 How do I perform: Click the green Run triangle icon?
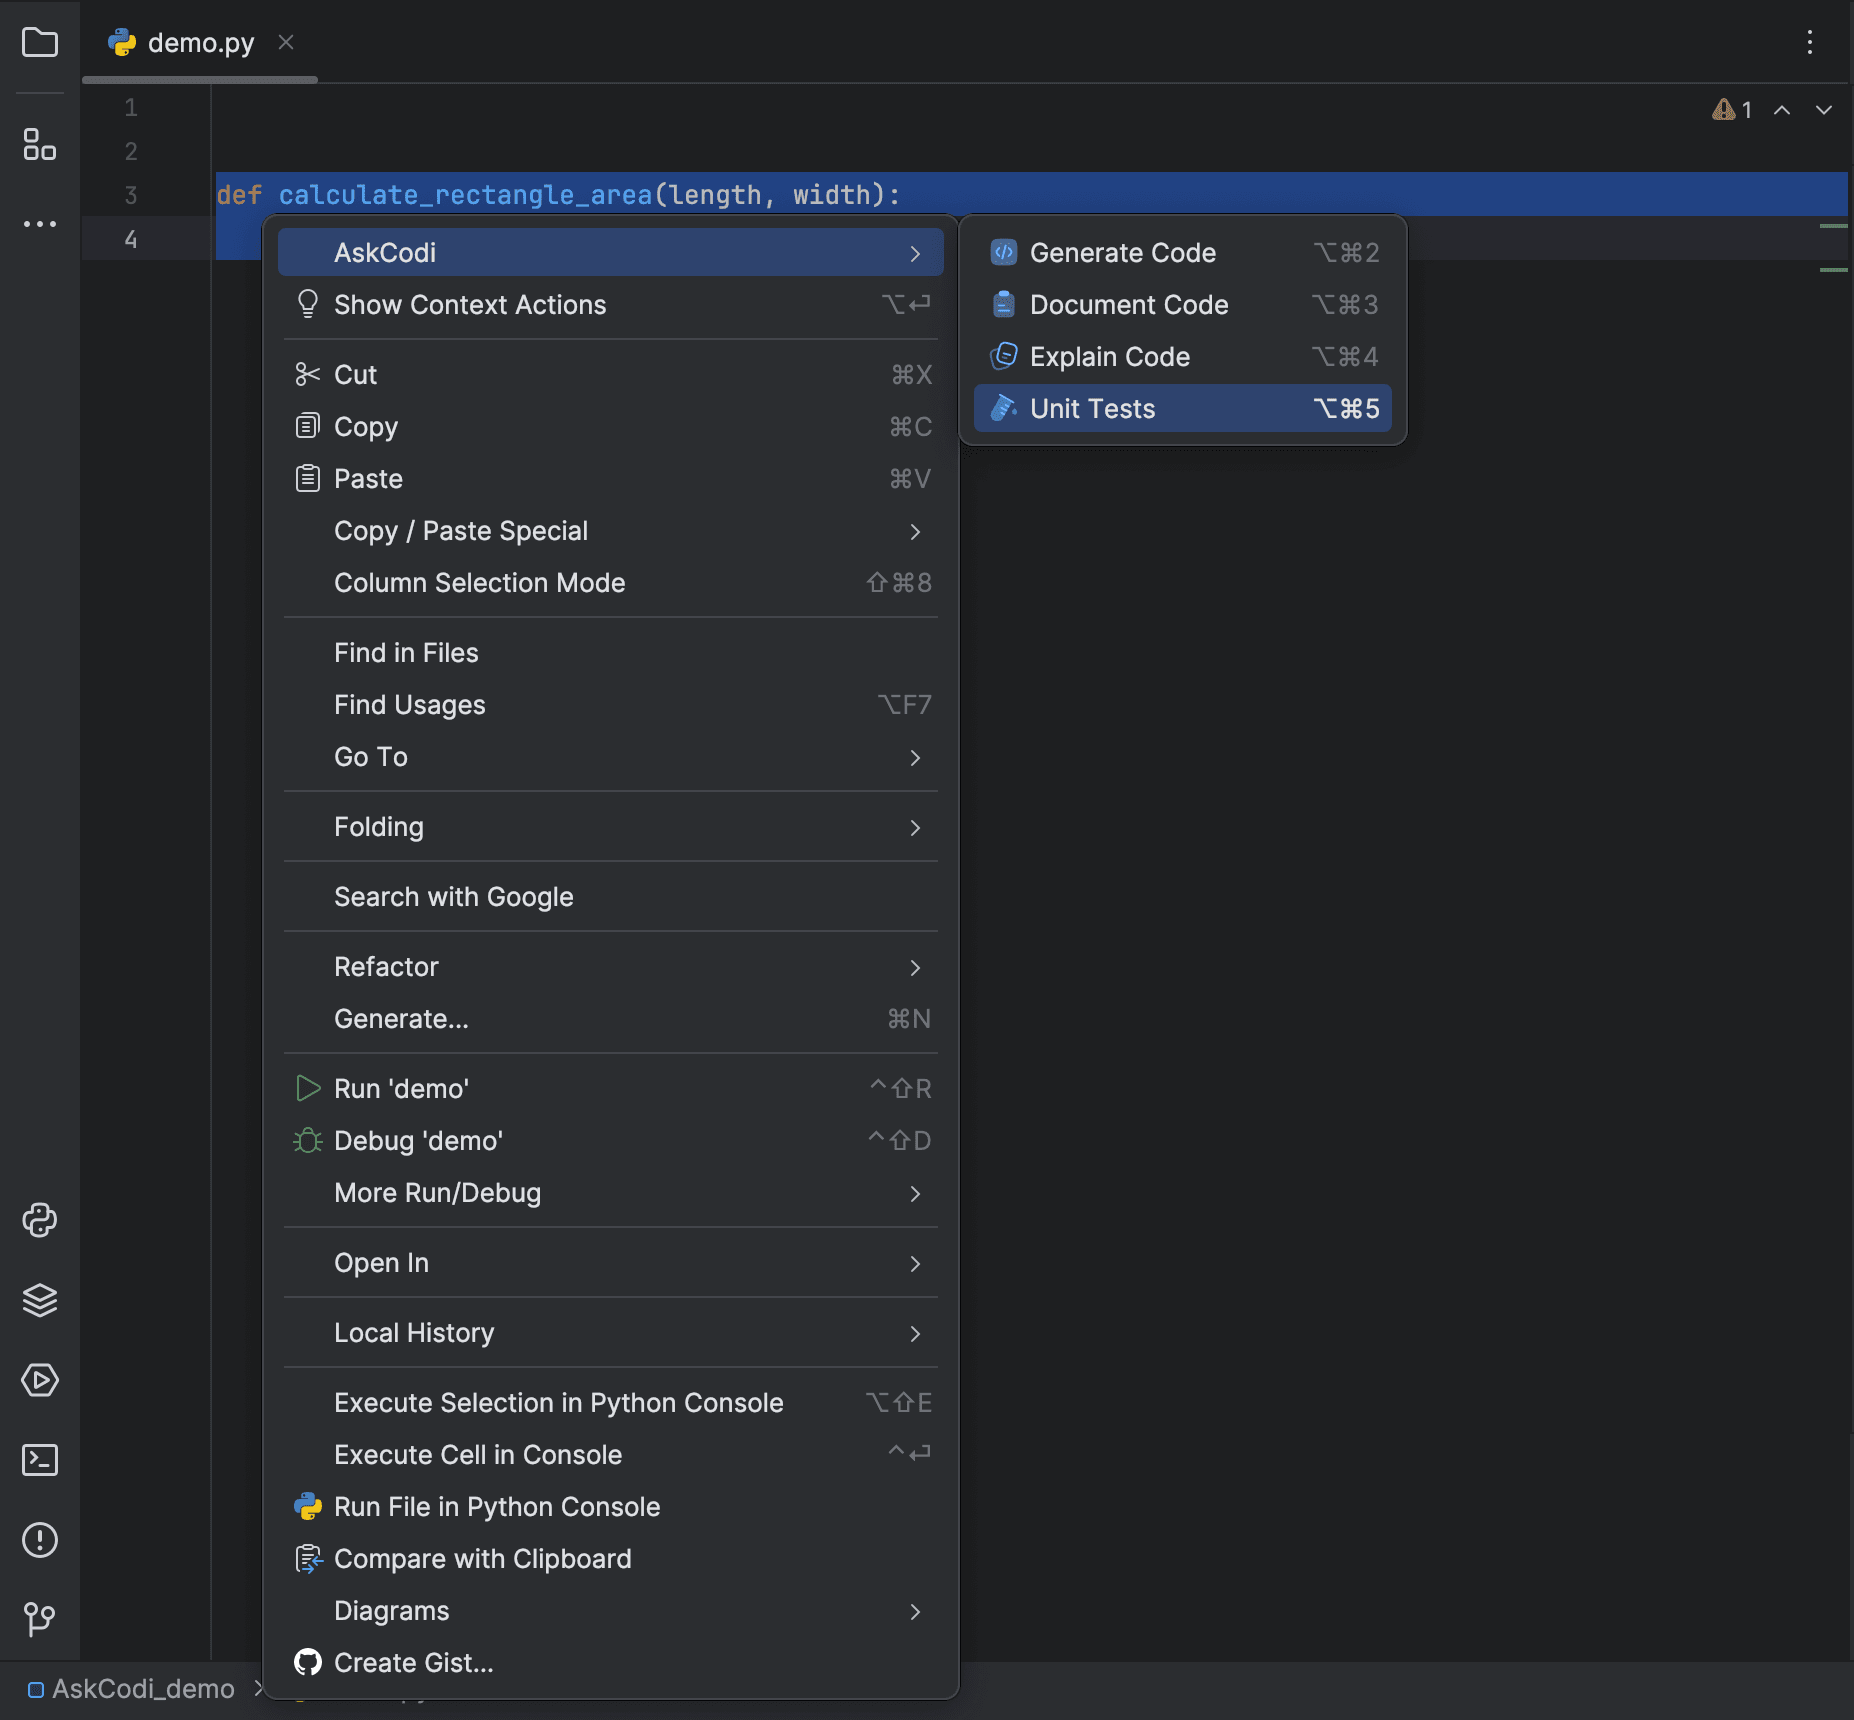308,1089
